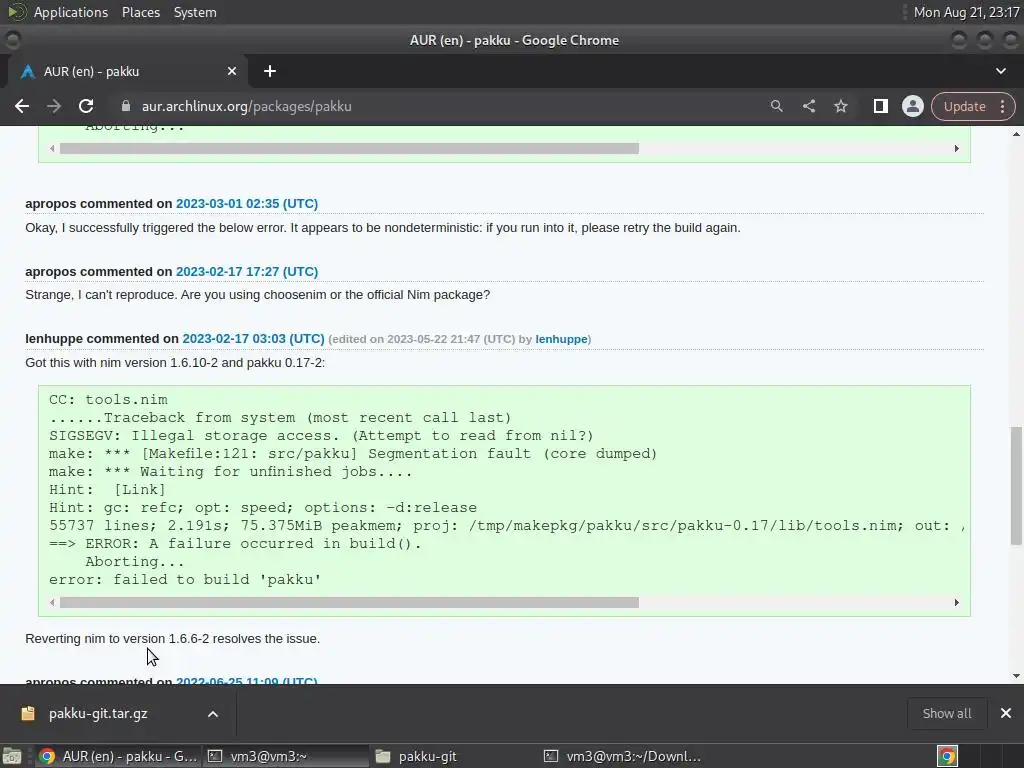Open the Chrome profile avatar
The image size is (1024, 768).
pos(912,106)
